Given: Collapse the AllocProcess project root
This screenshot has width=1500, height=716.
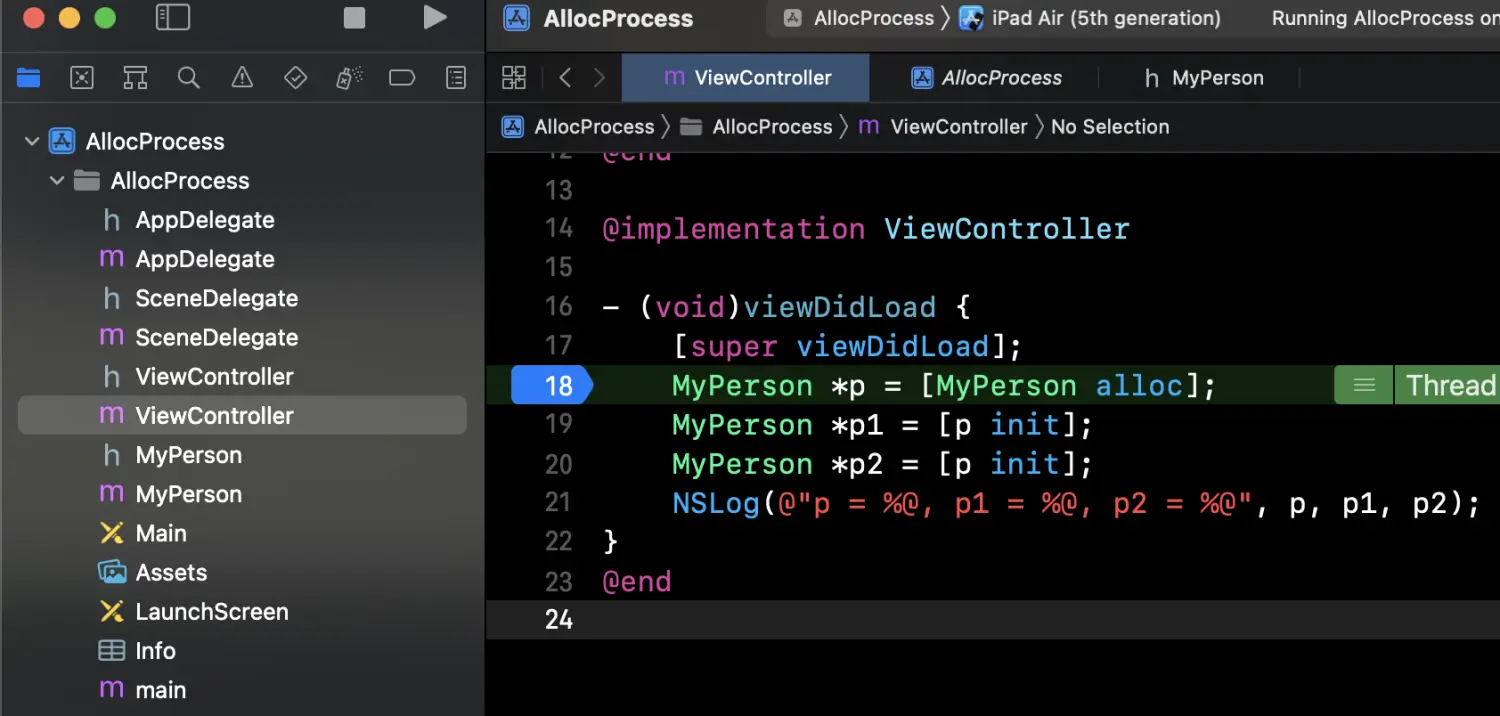Looking at the screenshot, I should click(x=31, y=142).
